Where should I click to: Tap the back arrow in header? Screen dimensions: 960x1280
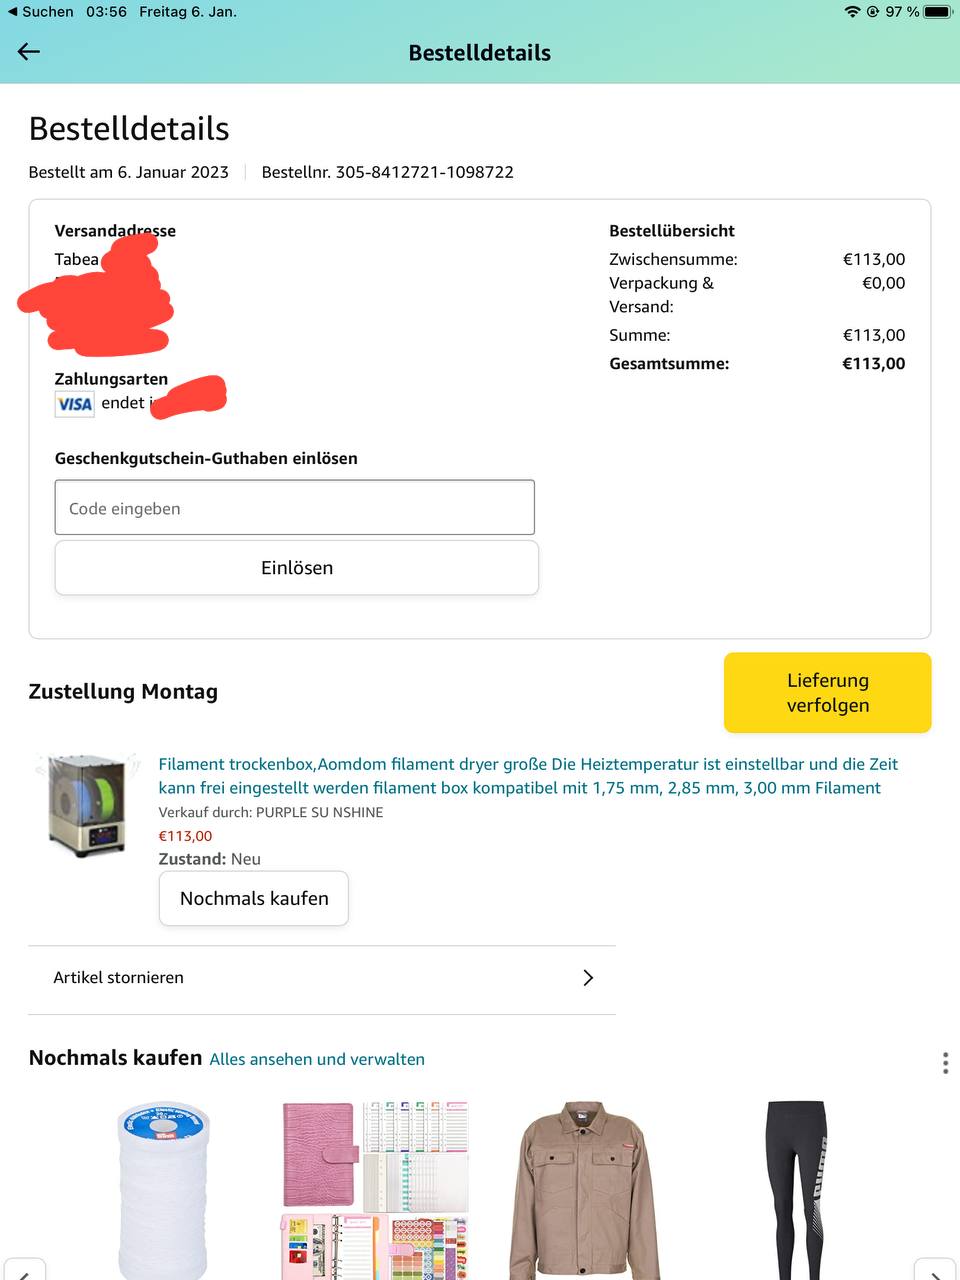29,52
